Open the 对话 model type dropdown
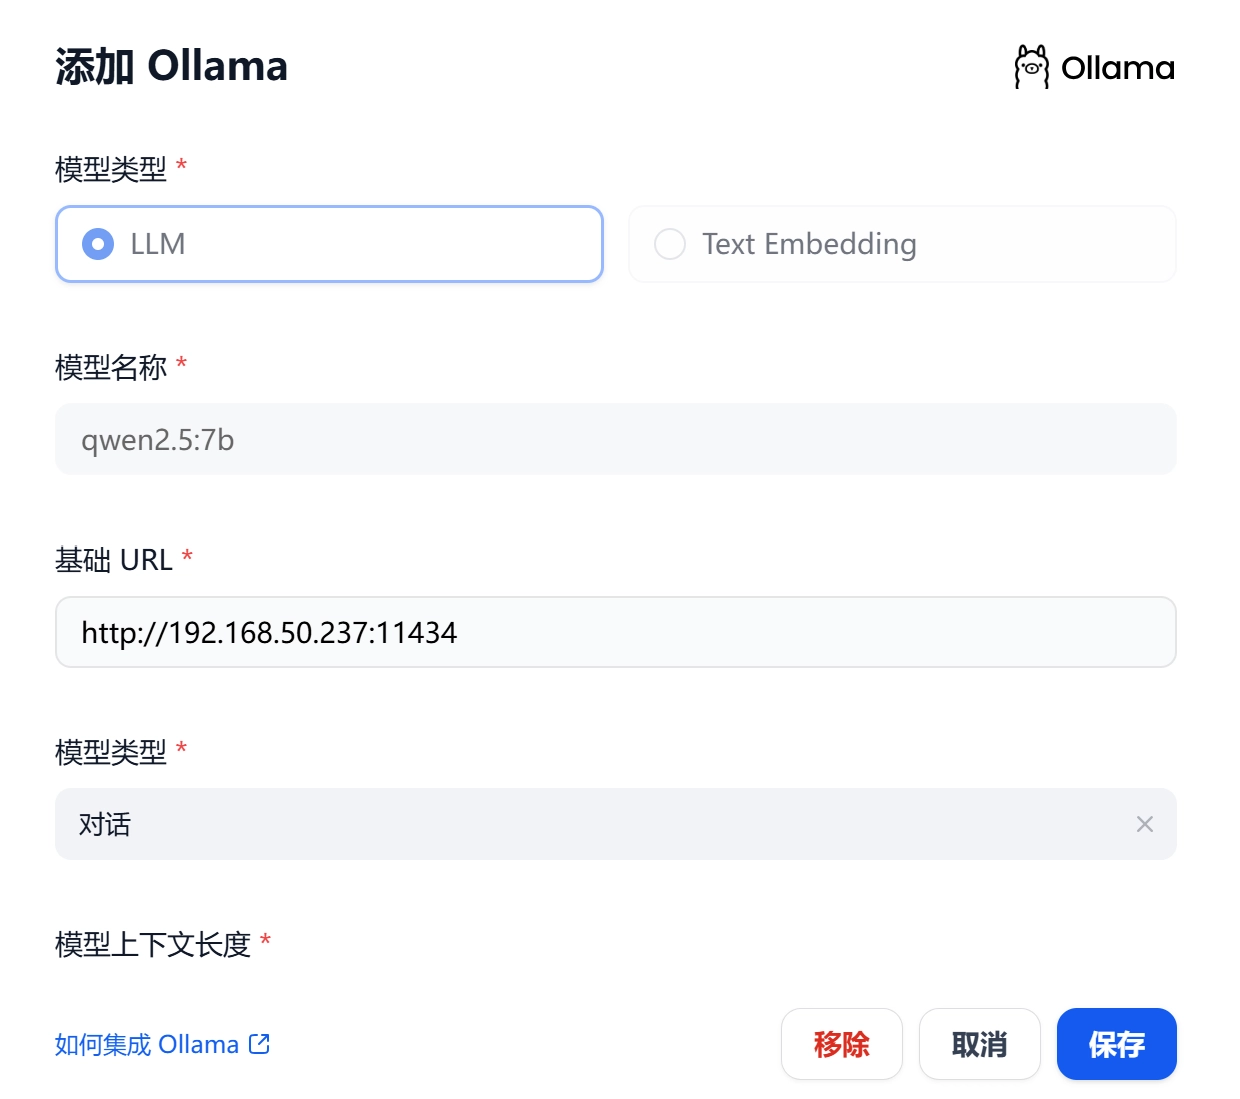Viewport: 1240px width, 1099px height. 600,824
